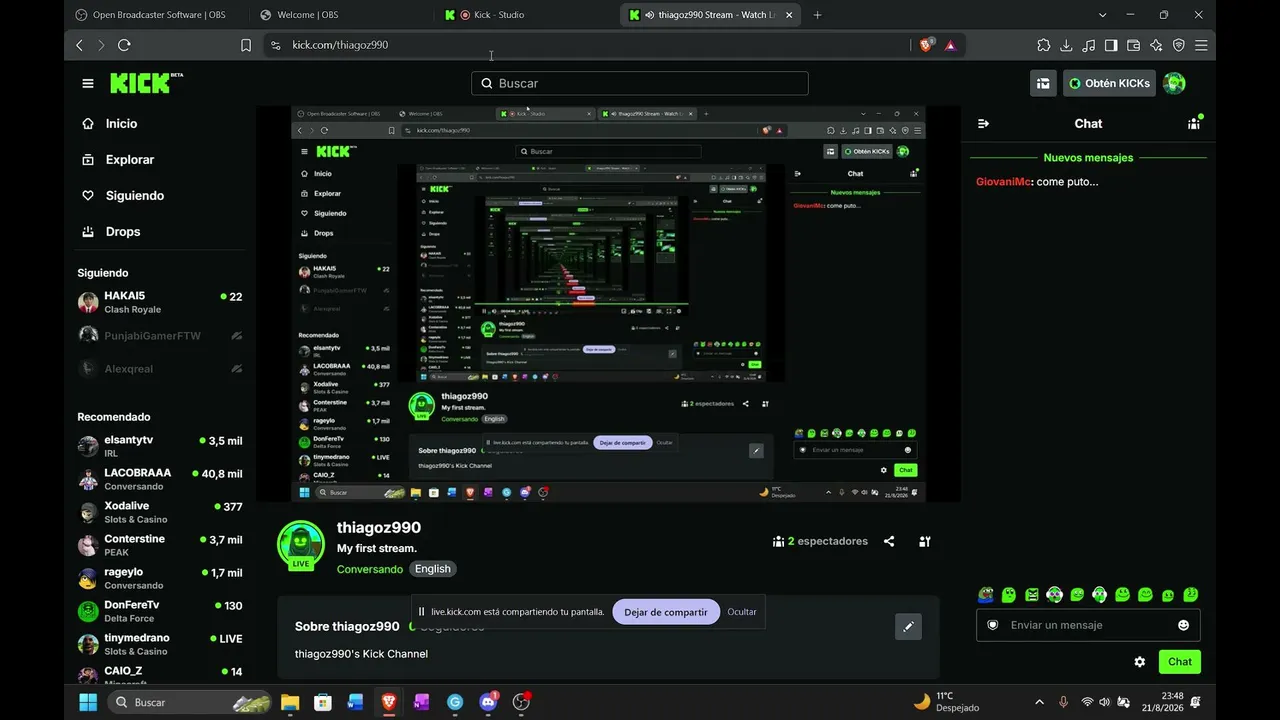Open chat identity badge icon in message box
Viewport: 1280px width, 720px height.
pos(993,625)
